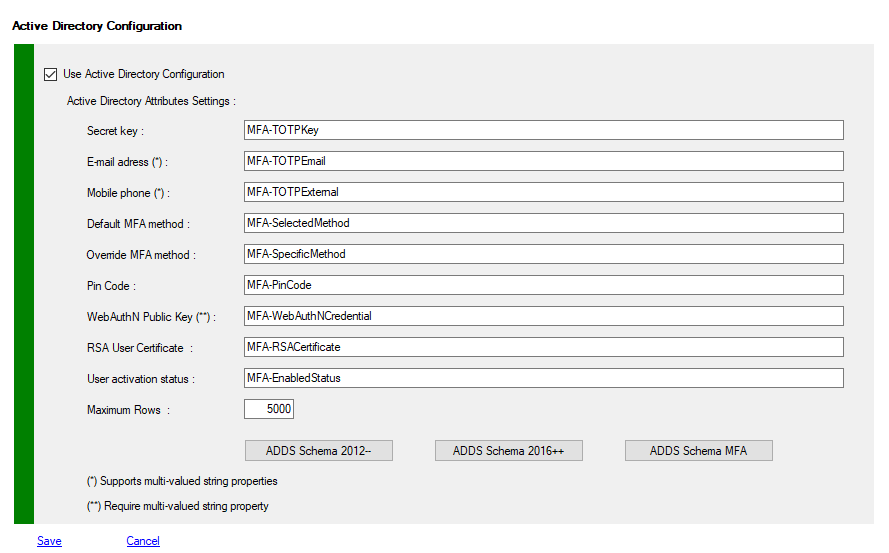Click into the Pin Code field

tap(543, 285)
